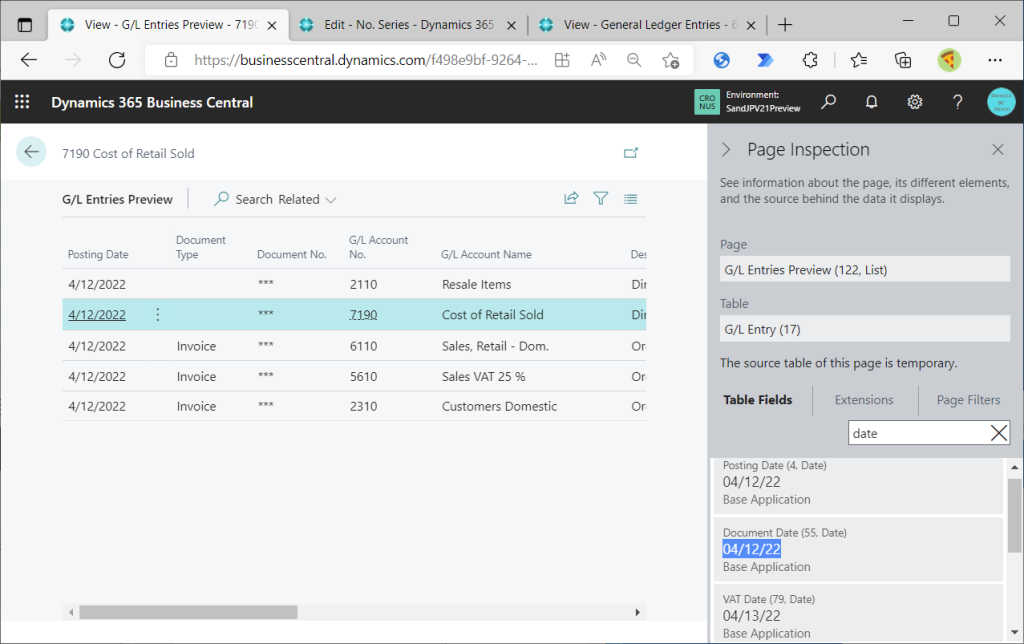Open the 7190 G/L account link

point(363,314)
